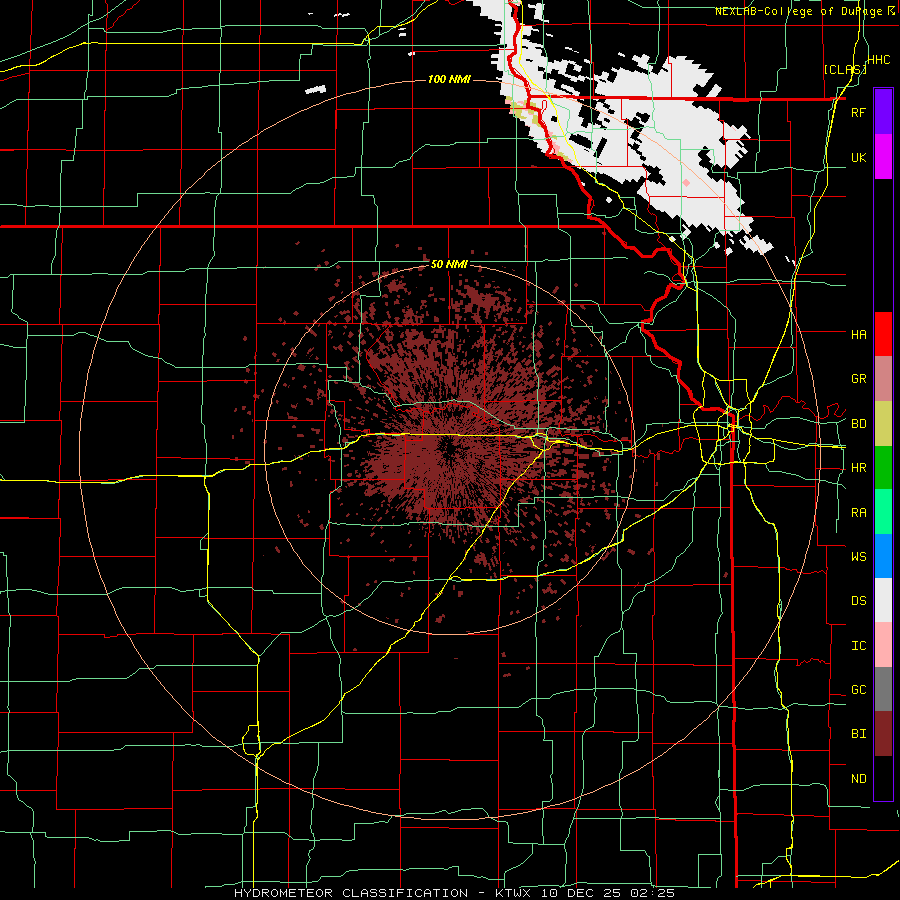The width and height of the screenshot is (900, 900).
Task: Click the dusty pink GR legend swatch
Action: [883, 379]
